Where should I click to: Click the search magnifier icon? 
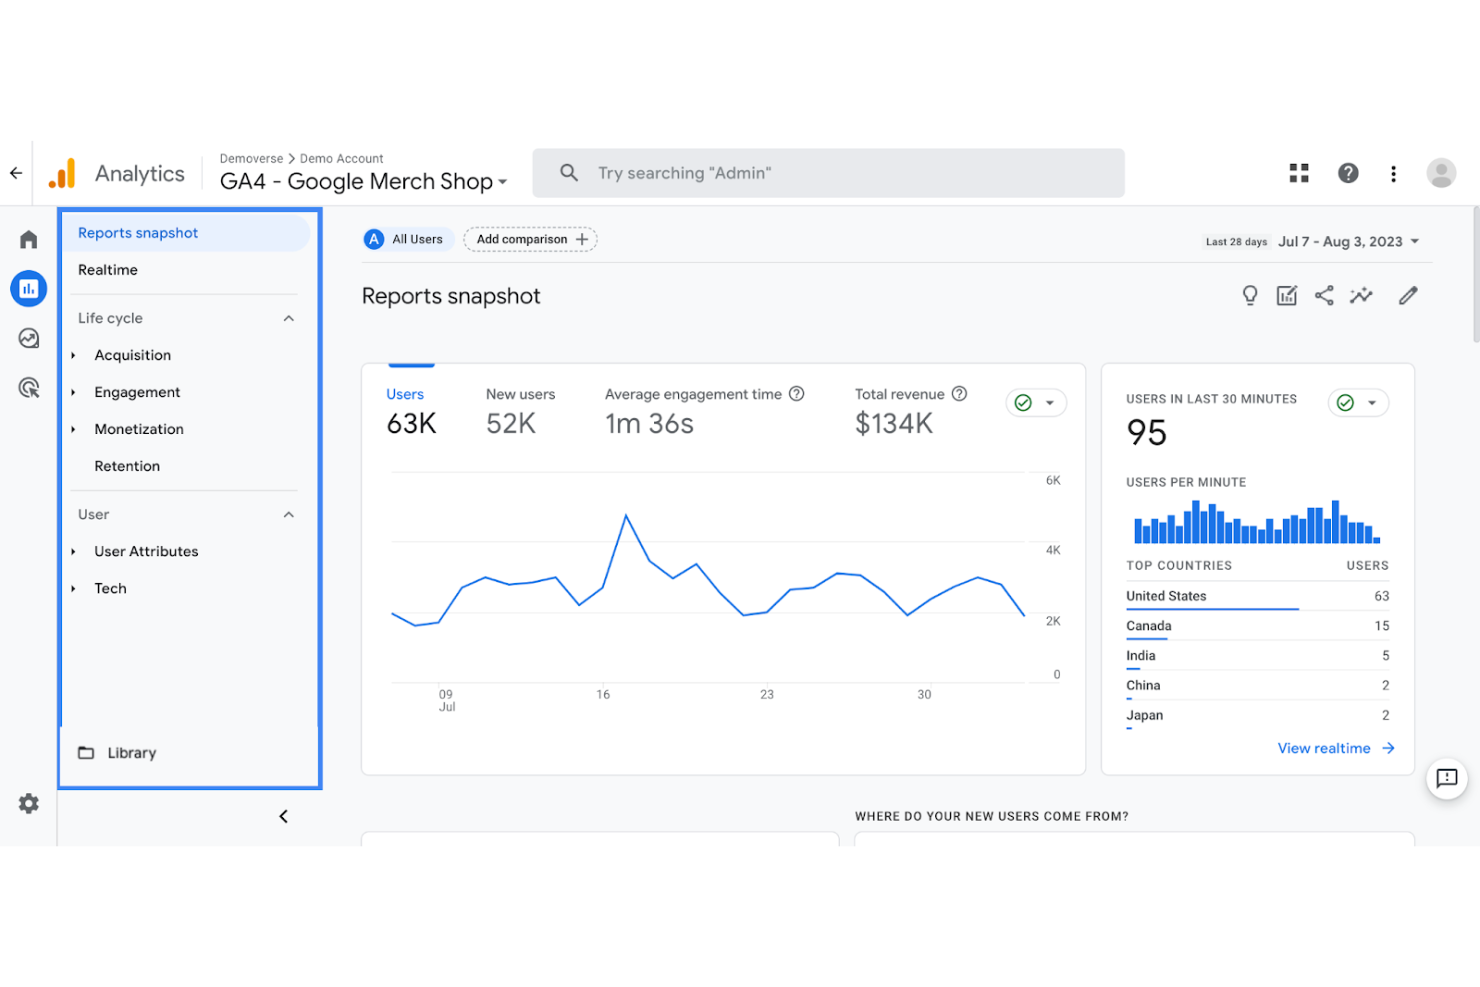569,173
